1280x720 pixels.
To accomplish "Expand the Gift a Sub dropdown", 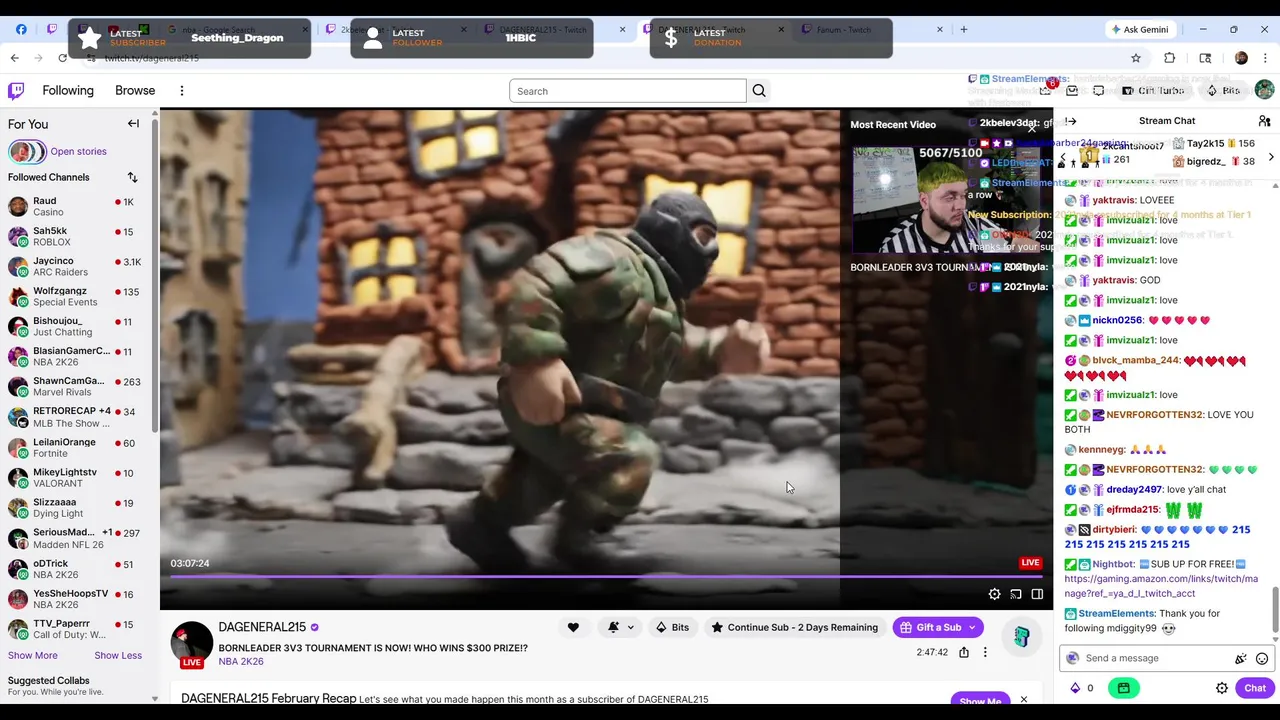I will click(x=971, y=627).
